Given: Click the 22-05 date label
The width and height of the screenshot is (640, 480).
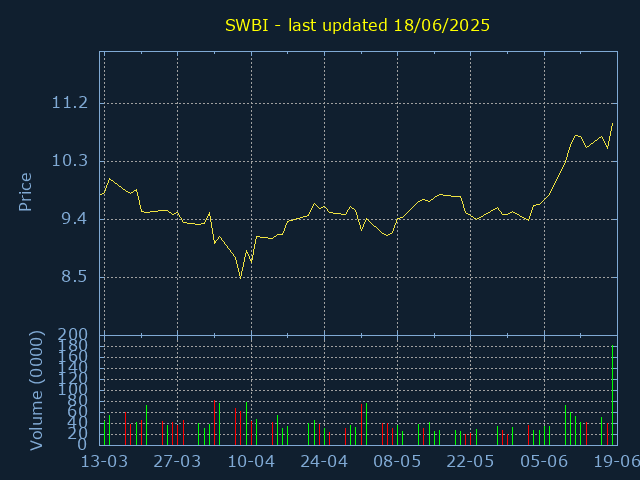Looking at the screenshot, I should pos(470,462).
